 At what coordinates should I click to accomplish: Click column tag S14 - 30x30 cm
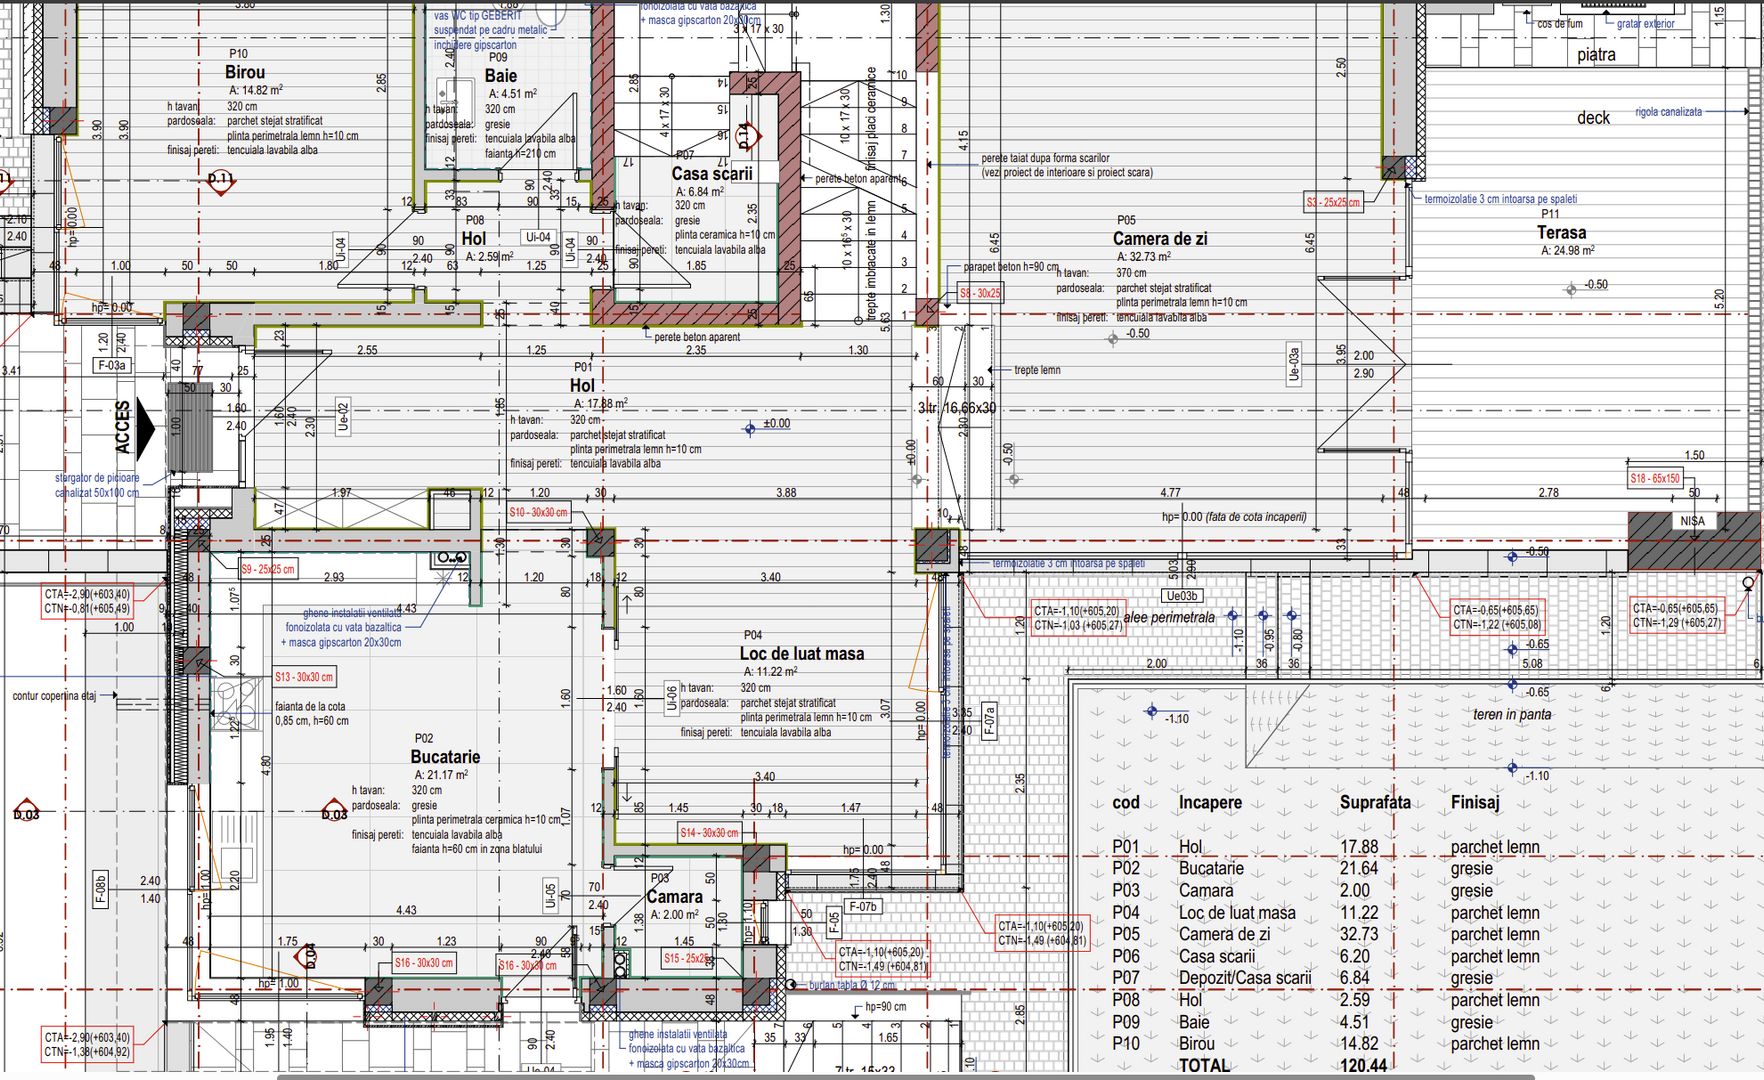709,832
